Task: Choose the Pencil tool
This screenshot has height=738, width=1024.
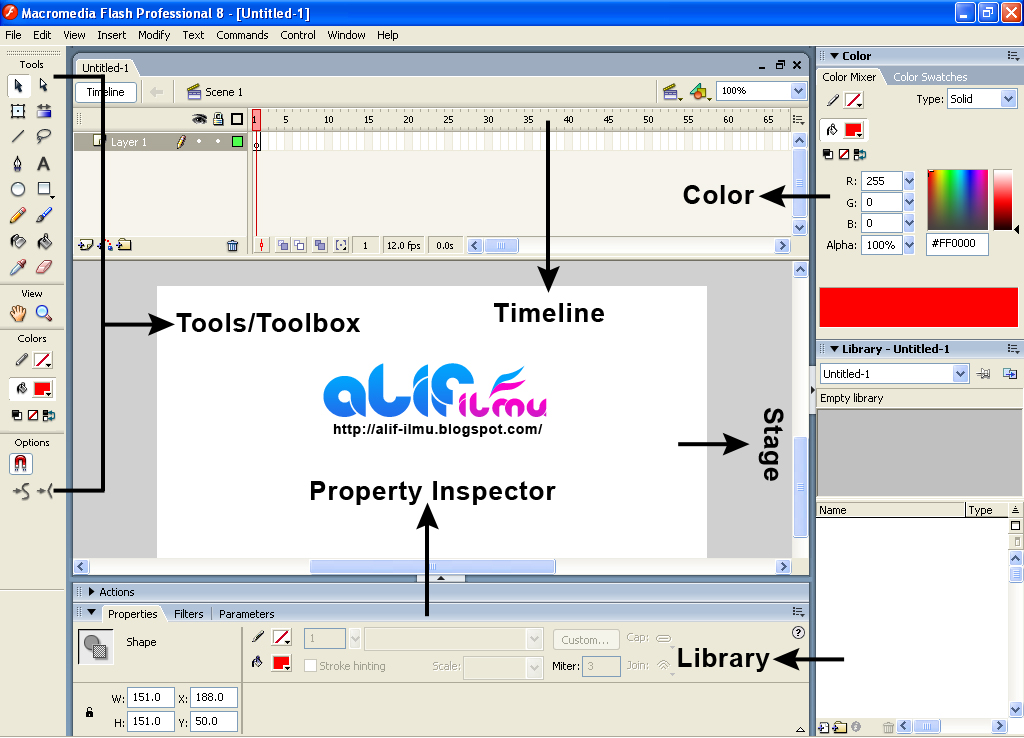Action: tap(18, 215)
